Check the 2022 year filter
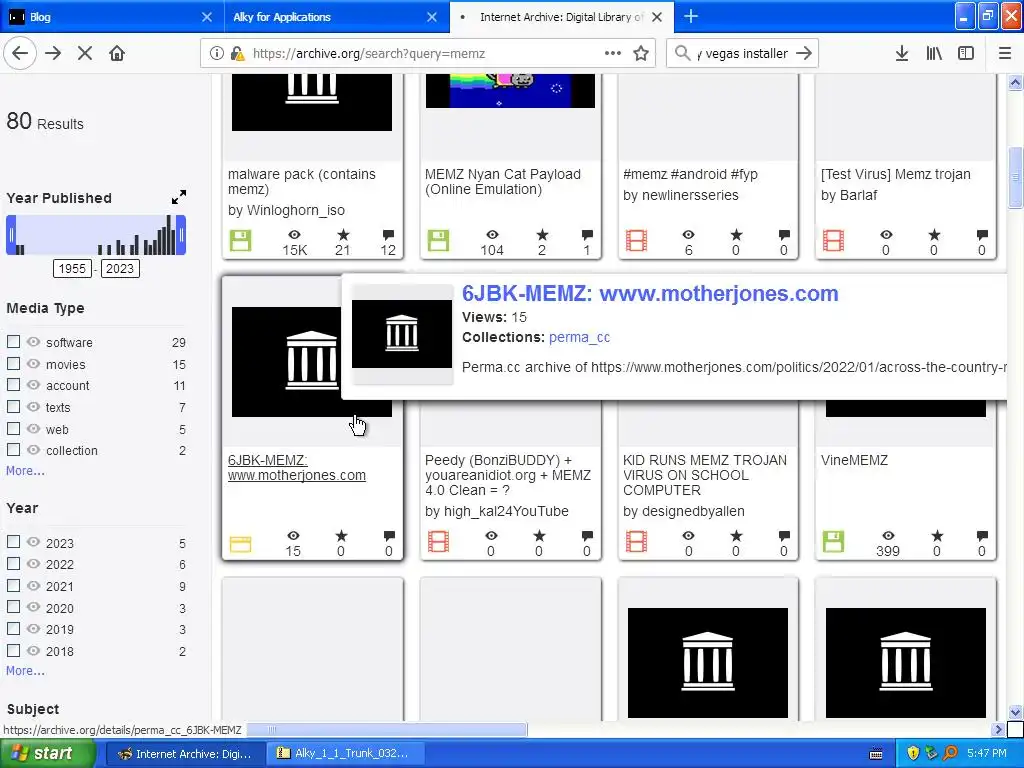 click(13, 563)
